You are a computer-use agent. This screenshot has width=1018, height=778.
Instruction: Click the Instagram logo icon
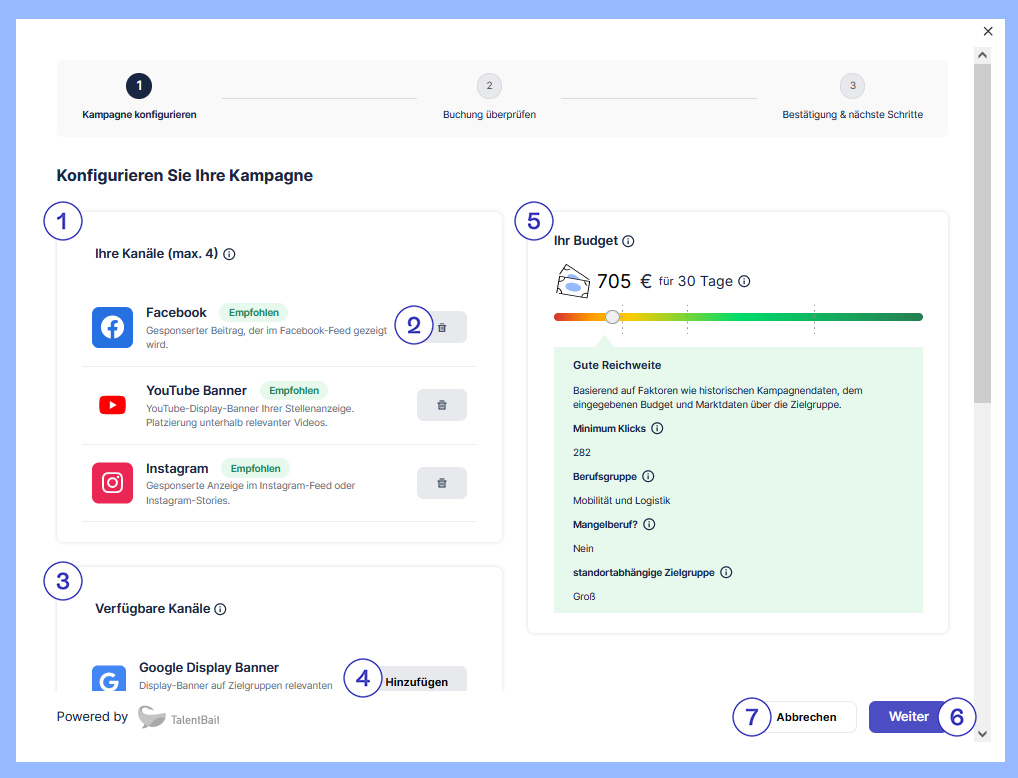click(x=112, y=483)
